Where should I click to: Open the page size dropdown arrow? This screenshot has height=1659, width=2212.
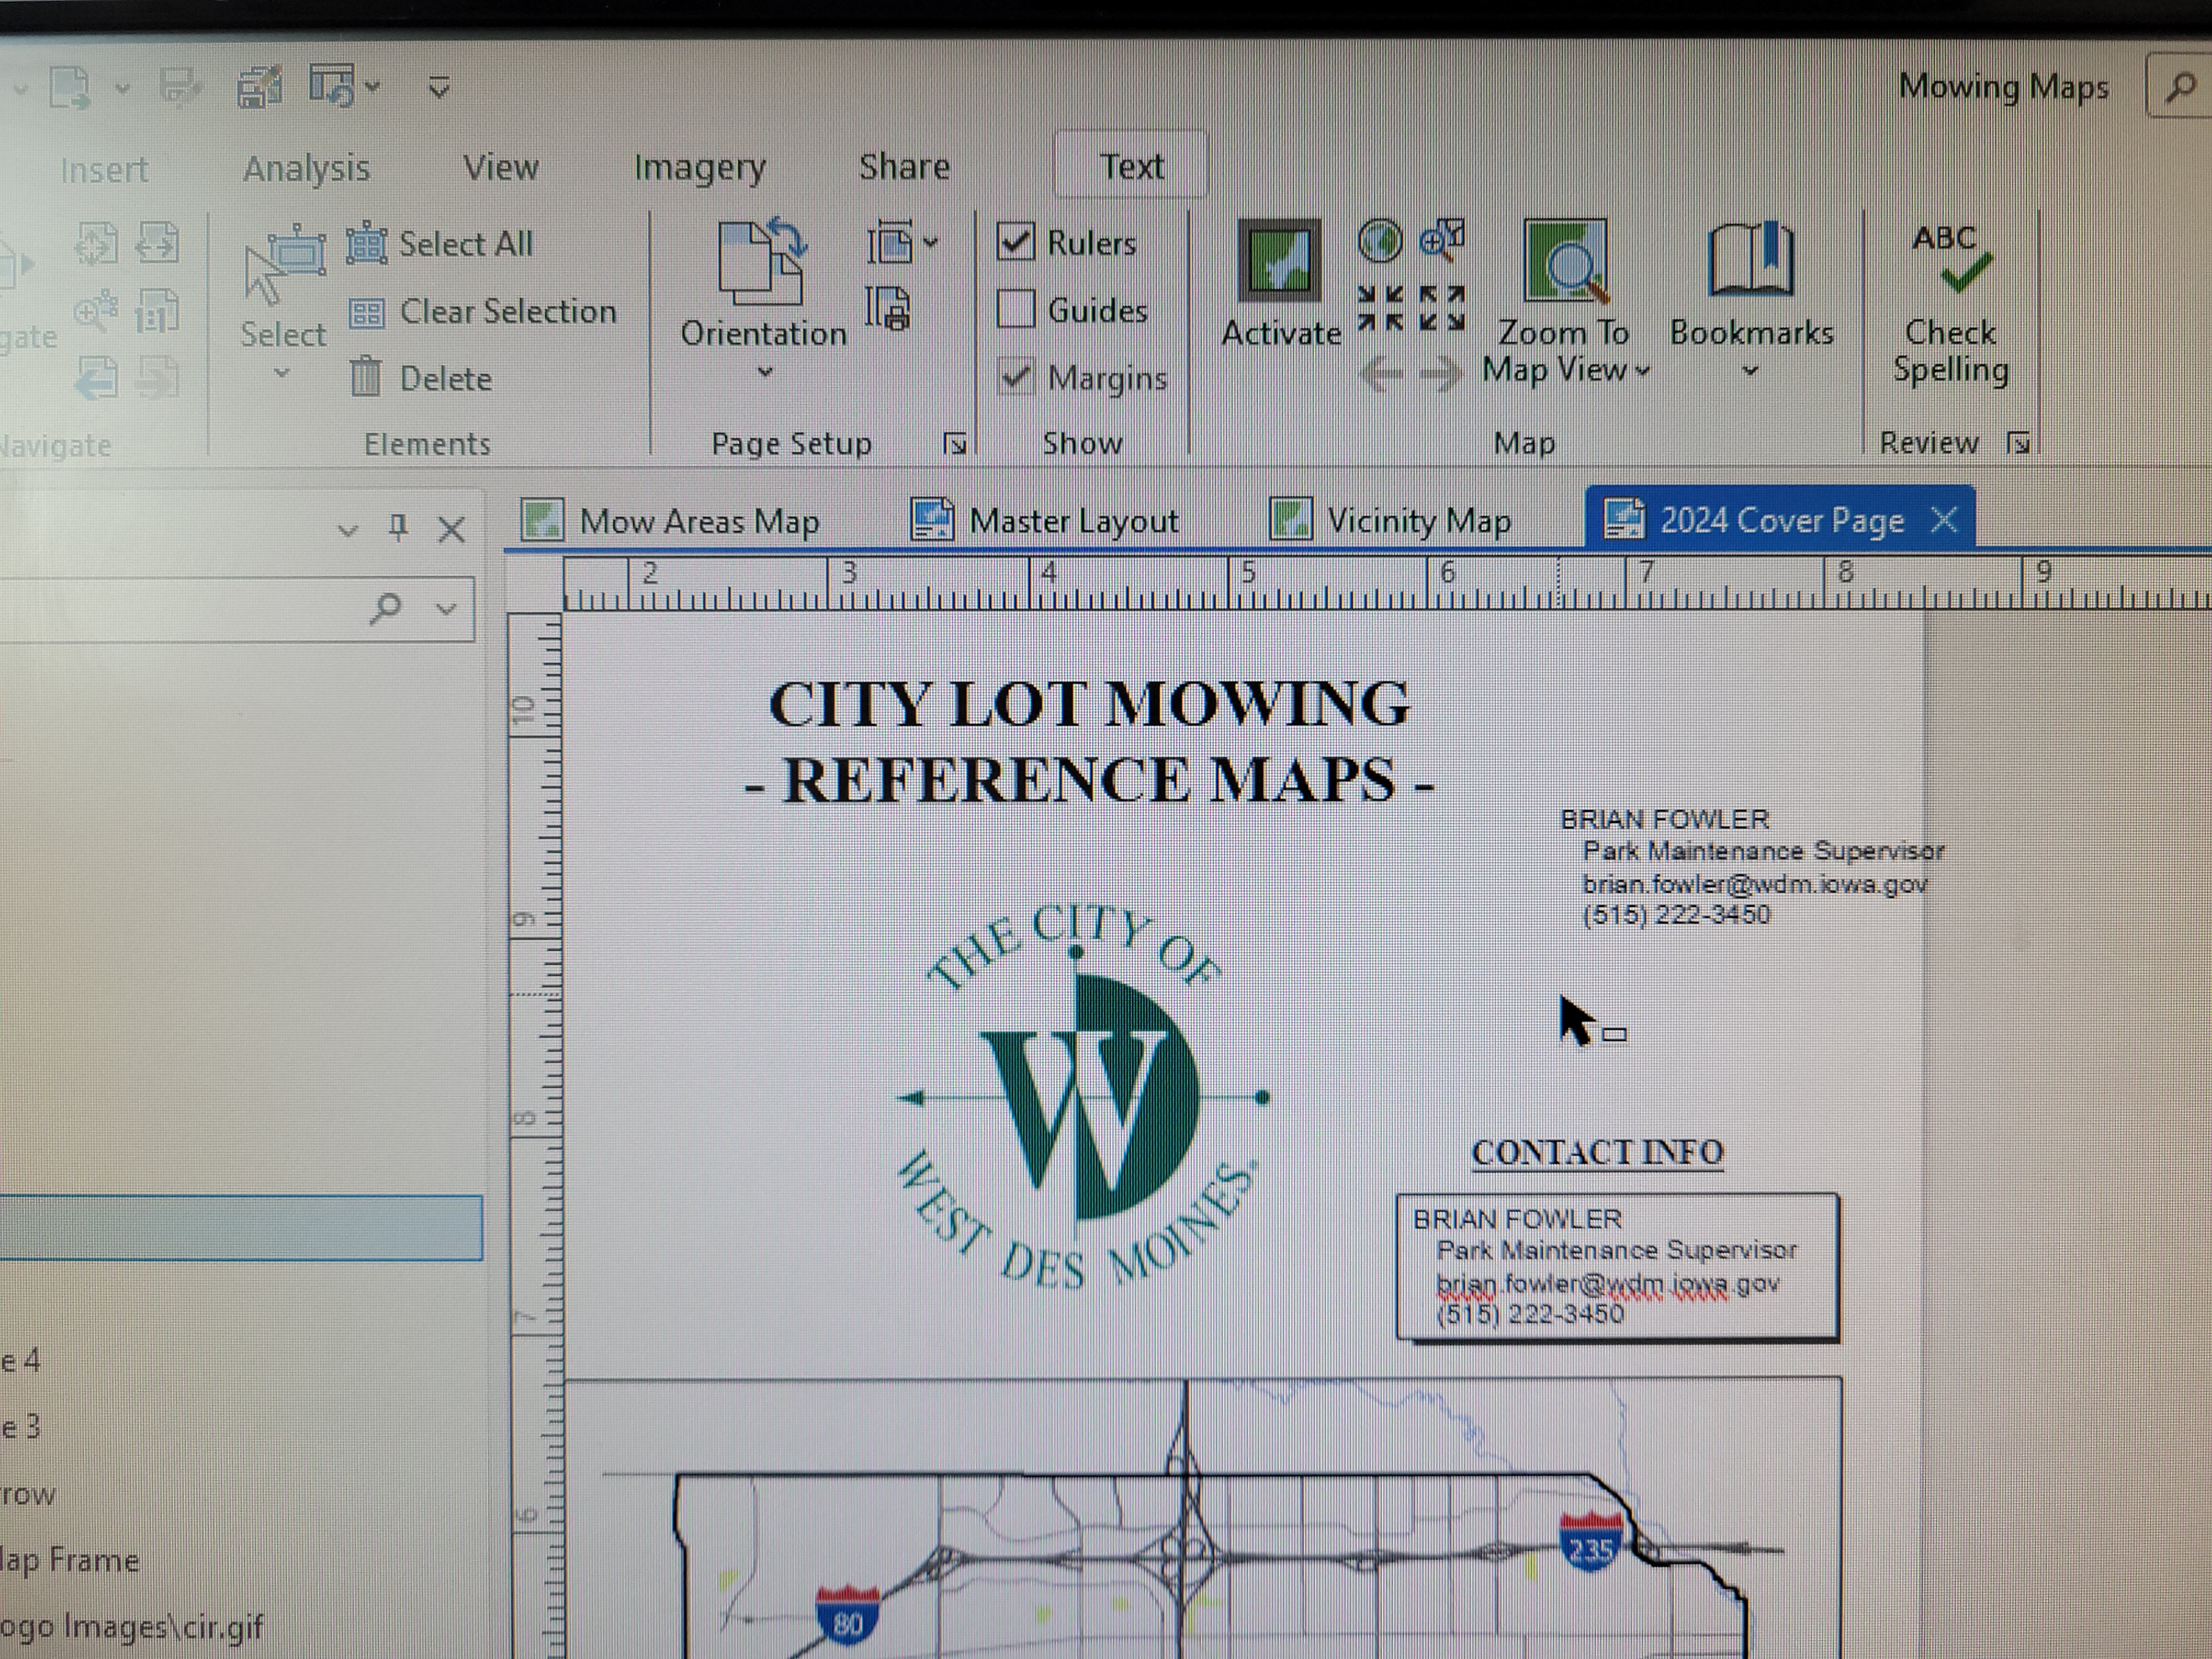coord(931,242)
